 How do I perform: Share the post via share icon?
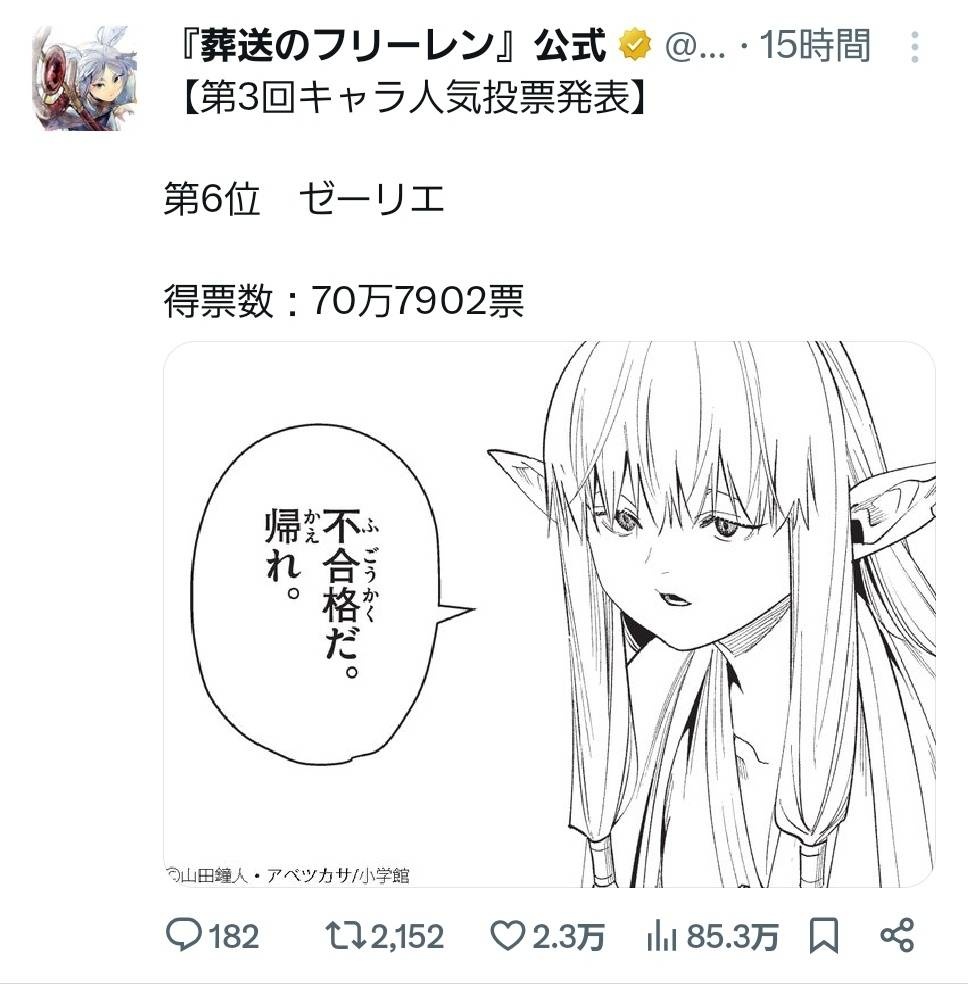[897, 936]
